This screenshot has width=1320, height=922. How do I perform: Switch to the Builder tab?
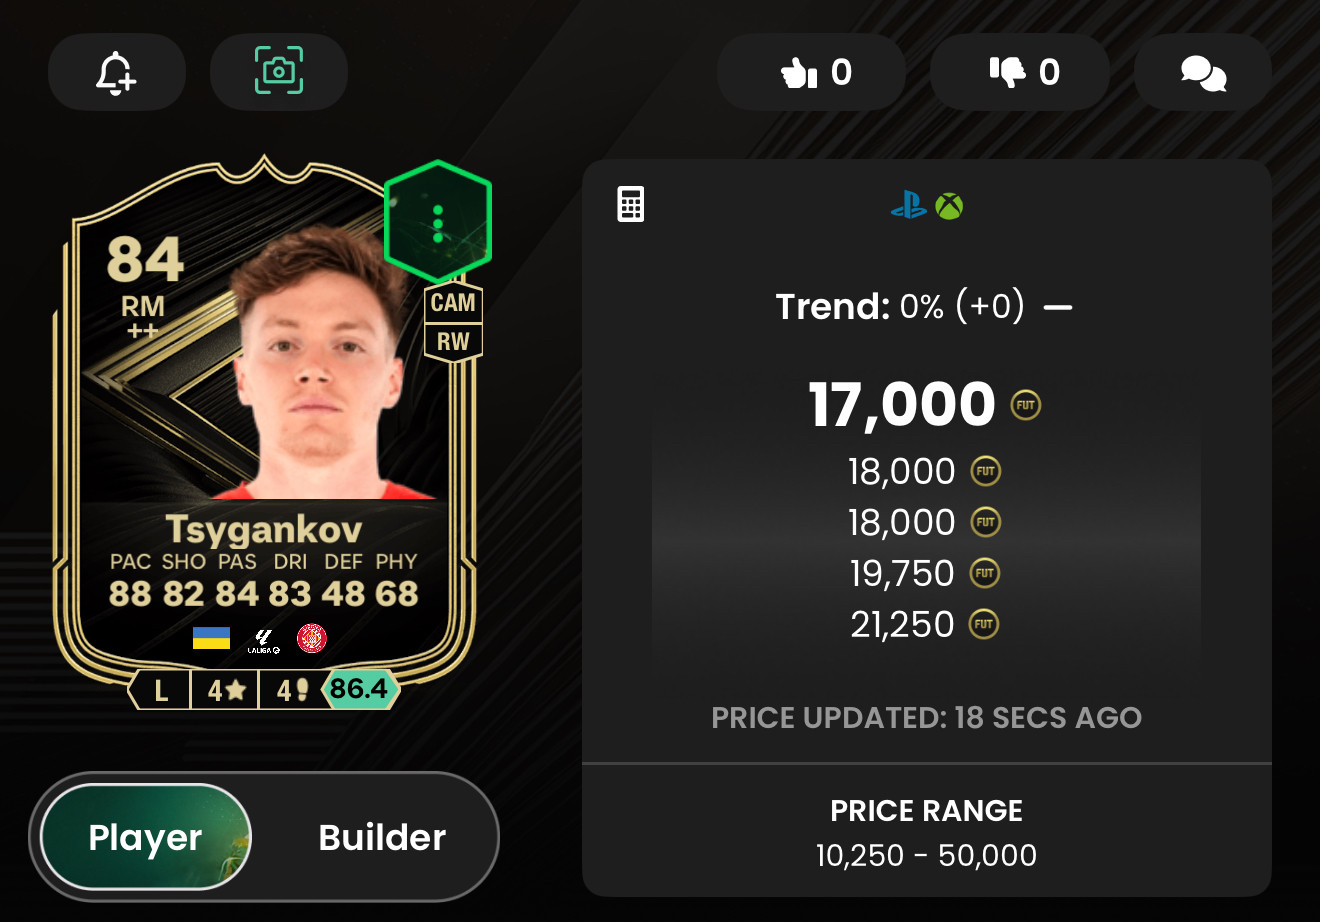coord(382,837)
